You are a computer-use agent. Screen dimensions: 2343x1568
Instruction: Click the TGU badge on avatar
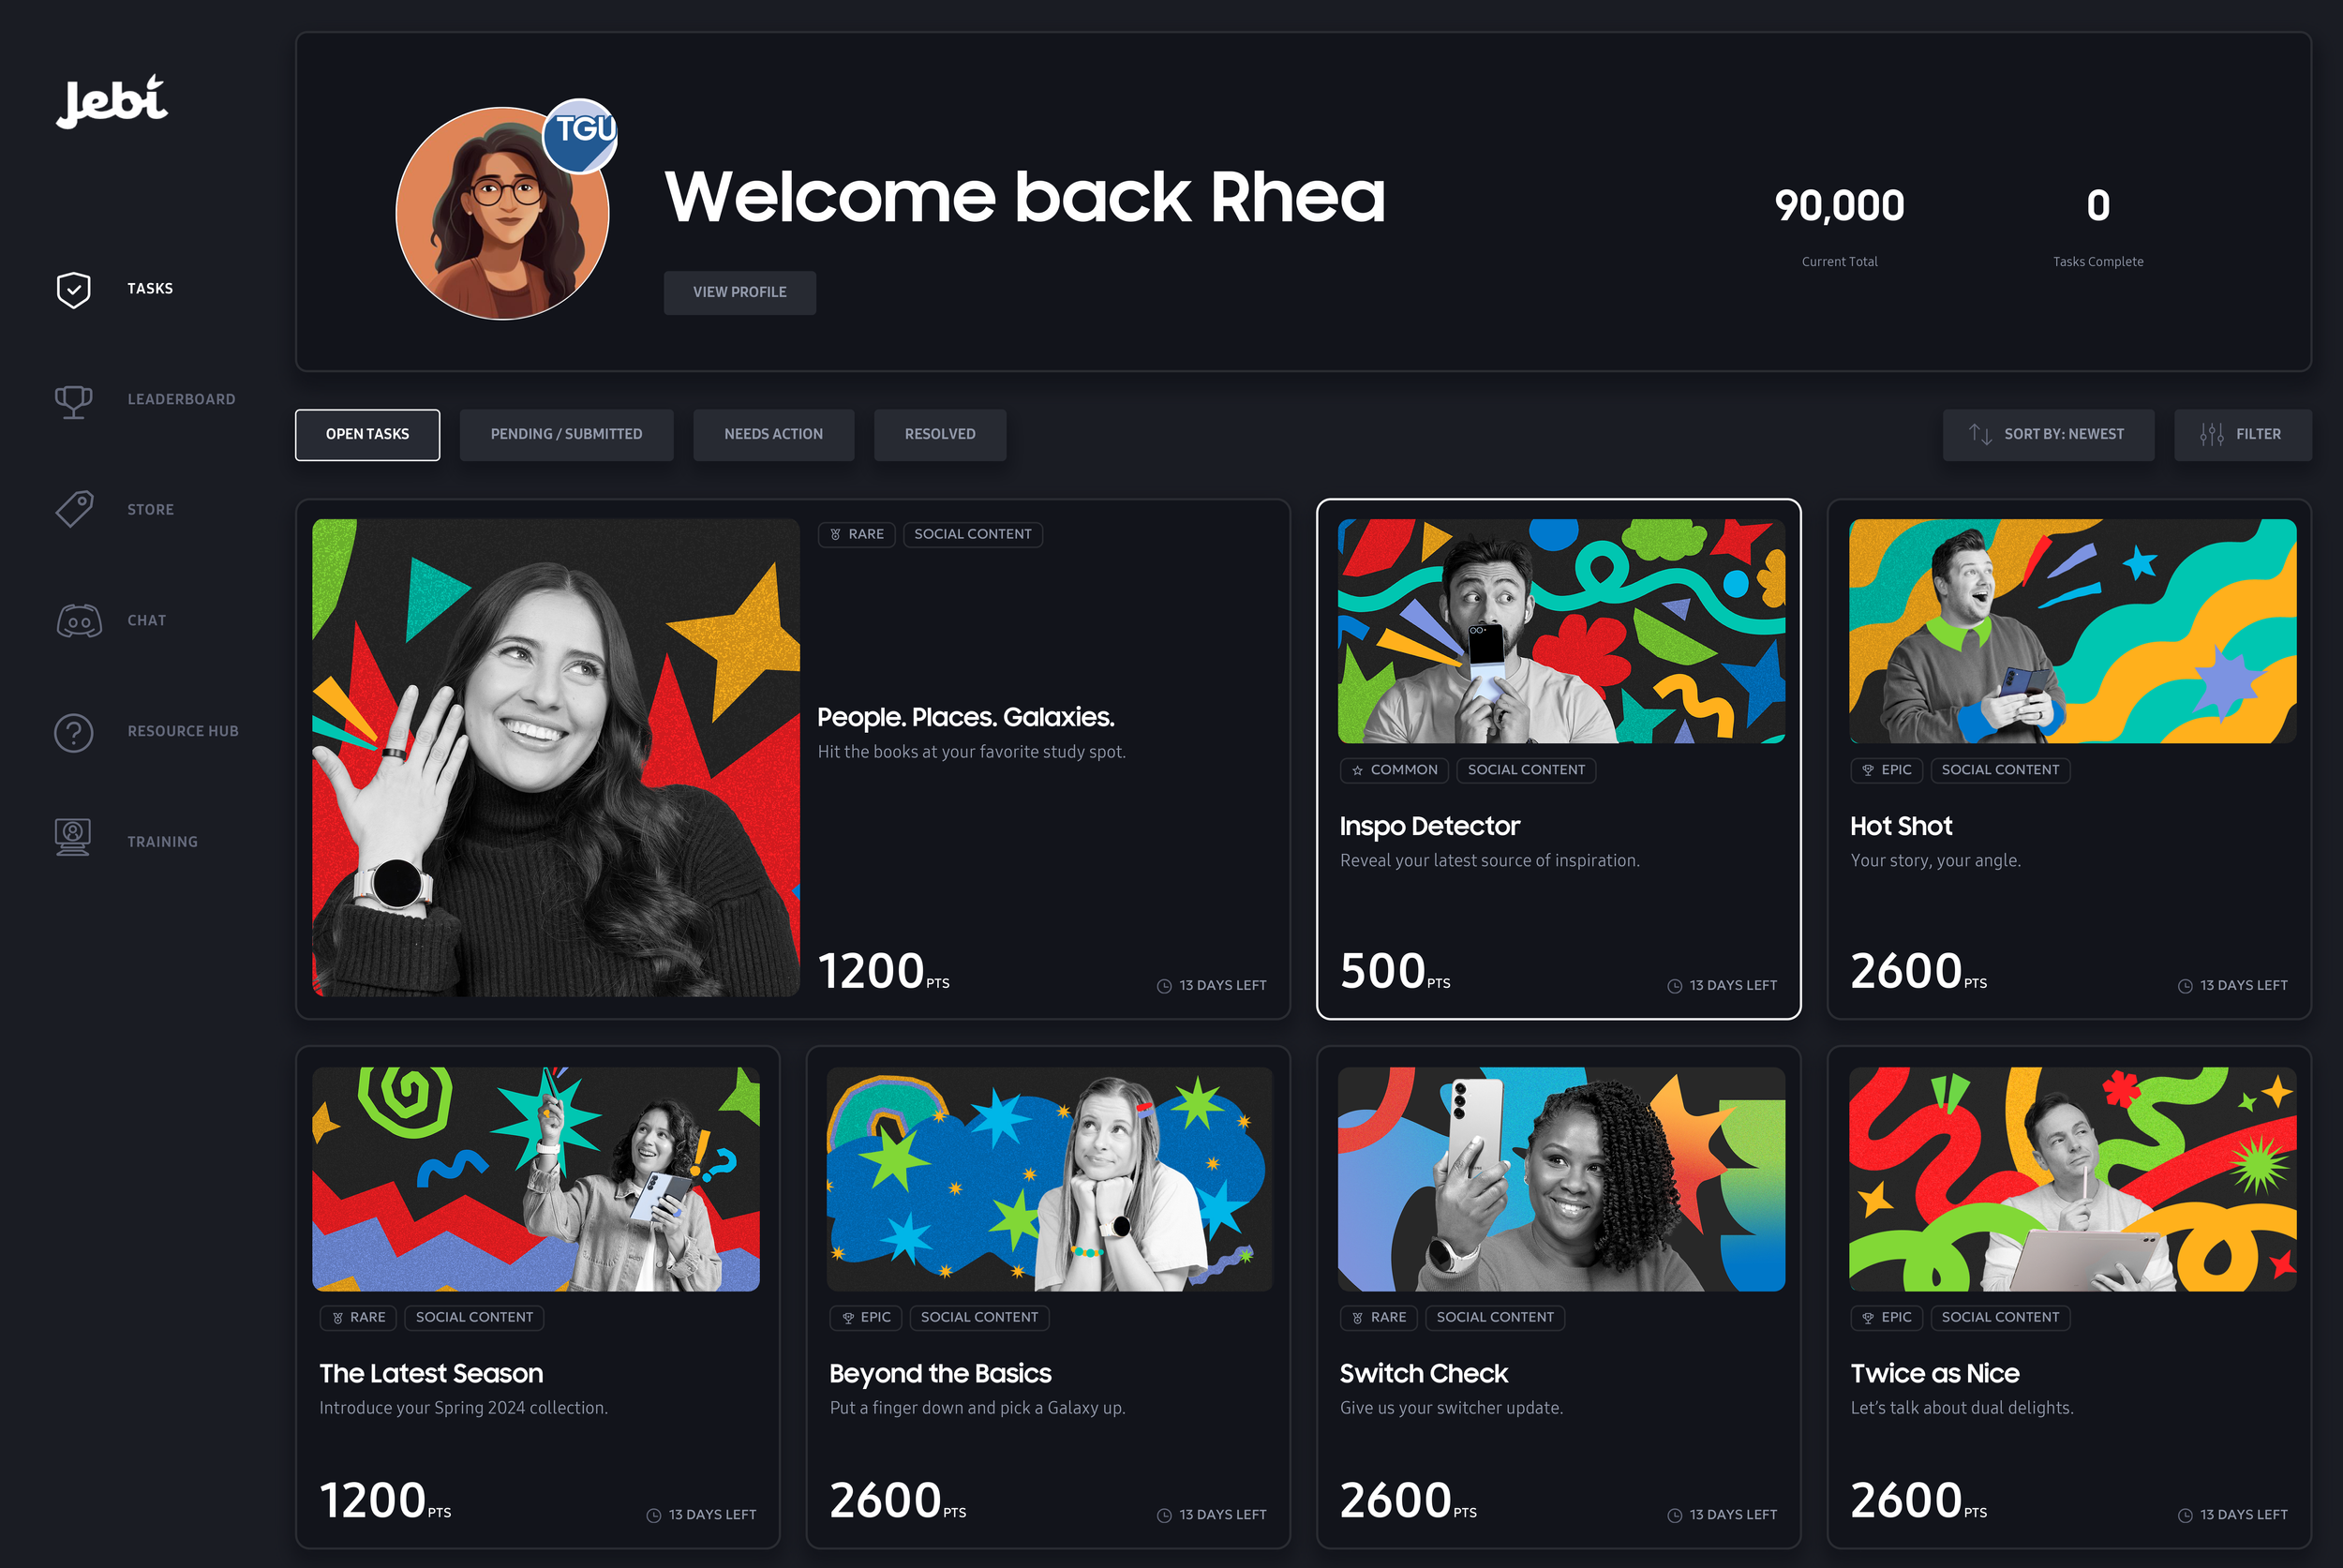pos(581,135)
